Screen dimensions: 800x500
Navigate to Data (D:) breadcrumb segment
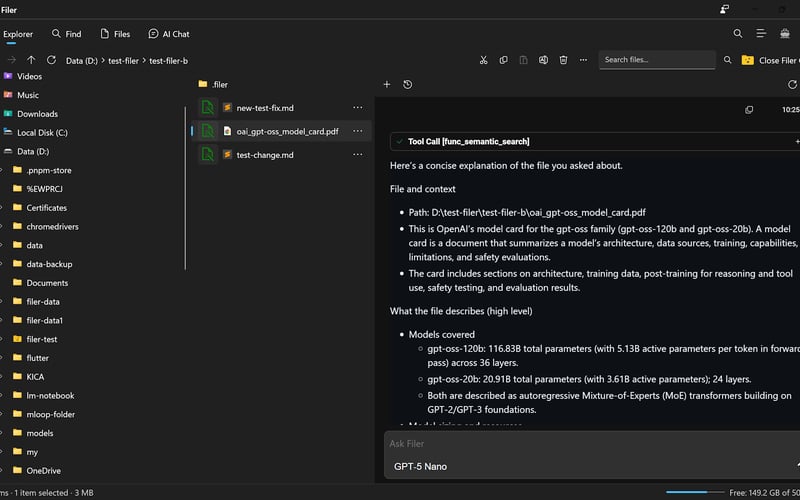pos(82,61)
